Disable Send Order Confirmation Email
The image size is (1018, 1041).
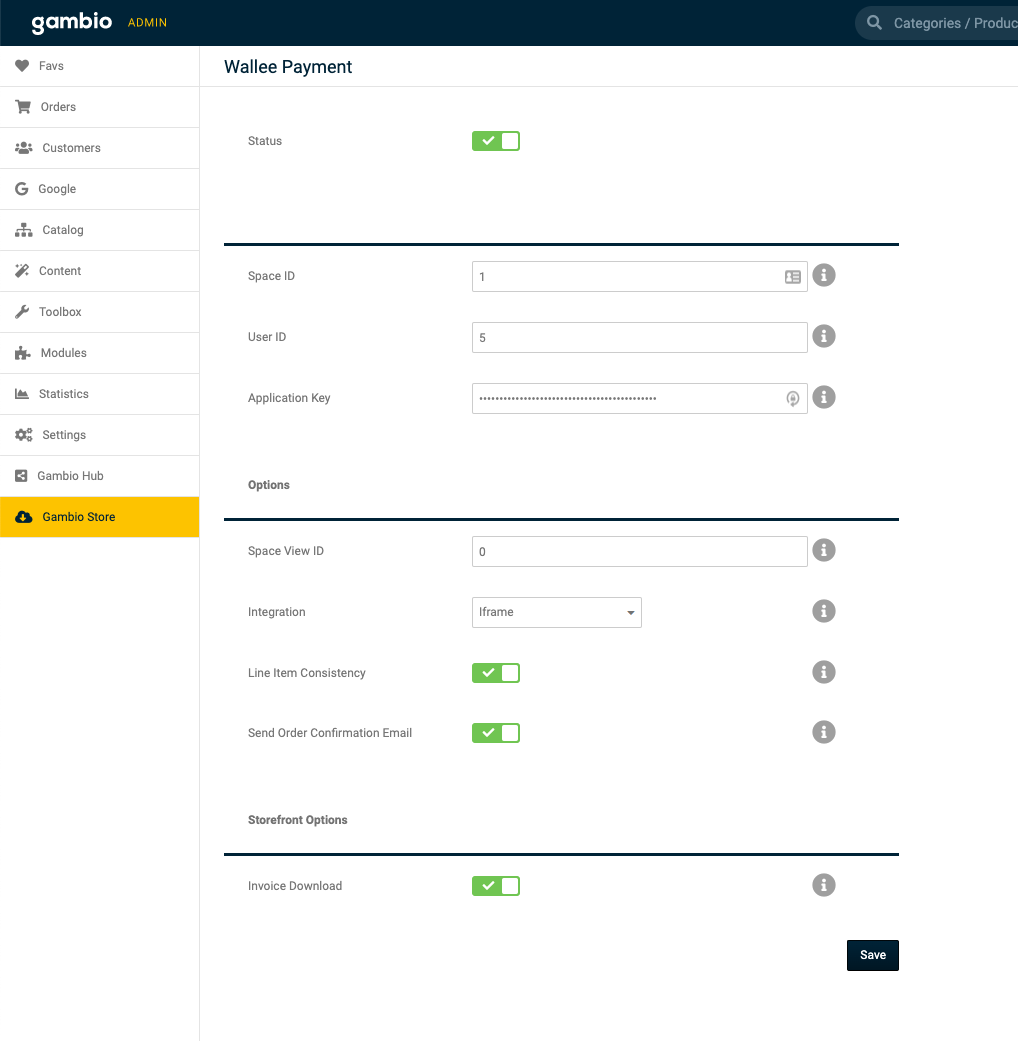(x=496, y=733)
